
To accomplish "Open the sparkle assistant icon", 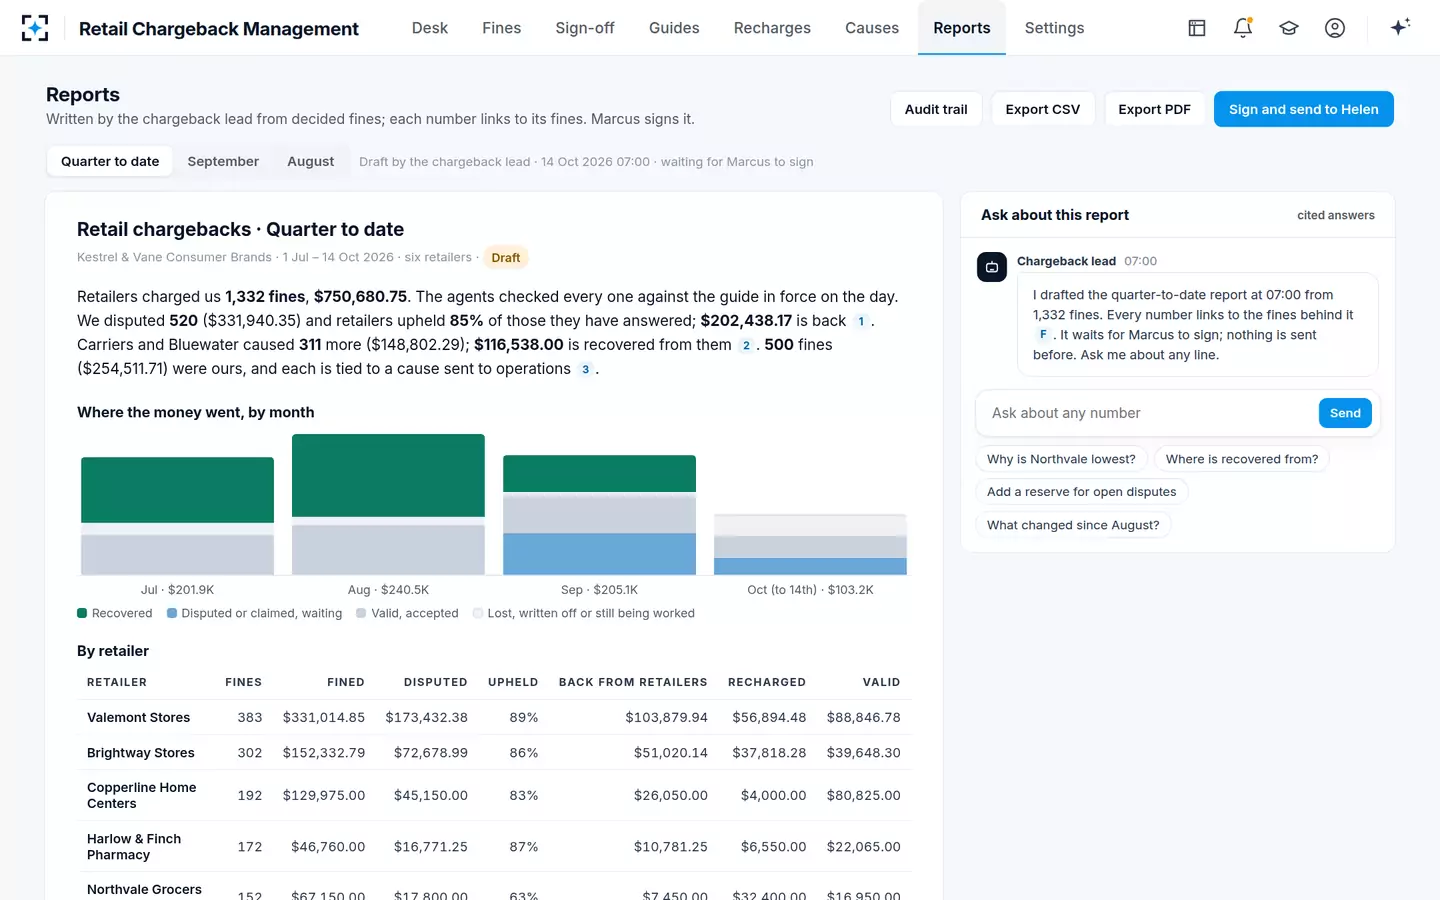I will click(1400, 27).
